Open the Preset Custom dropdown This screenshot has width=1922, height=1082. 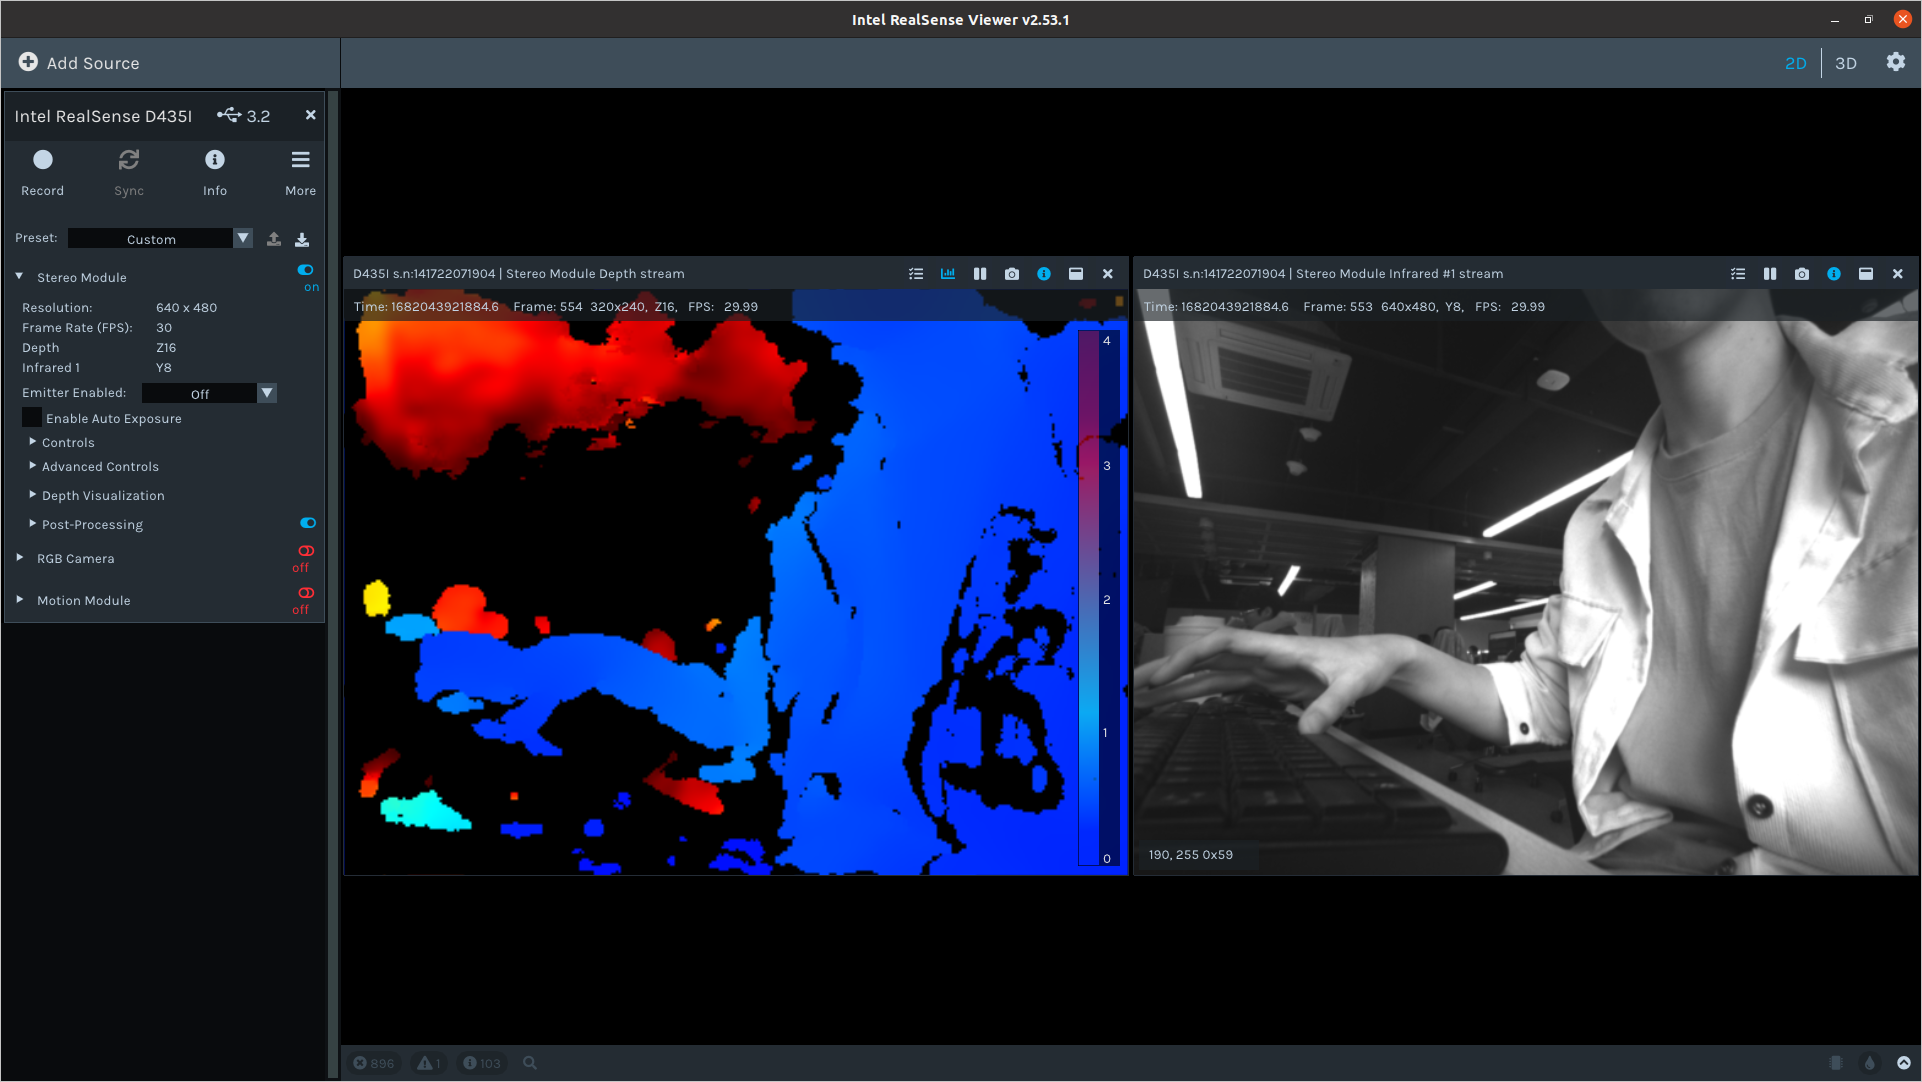160,239
